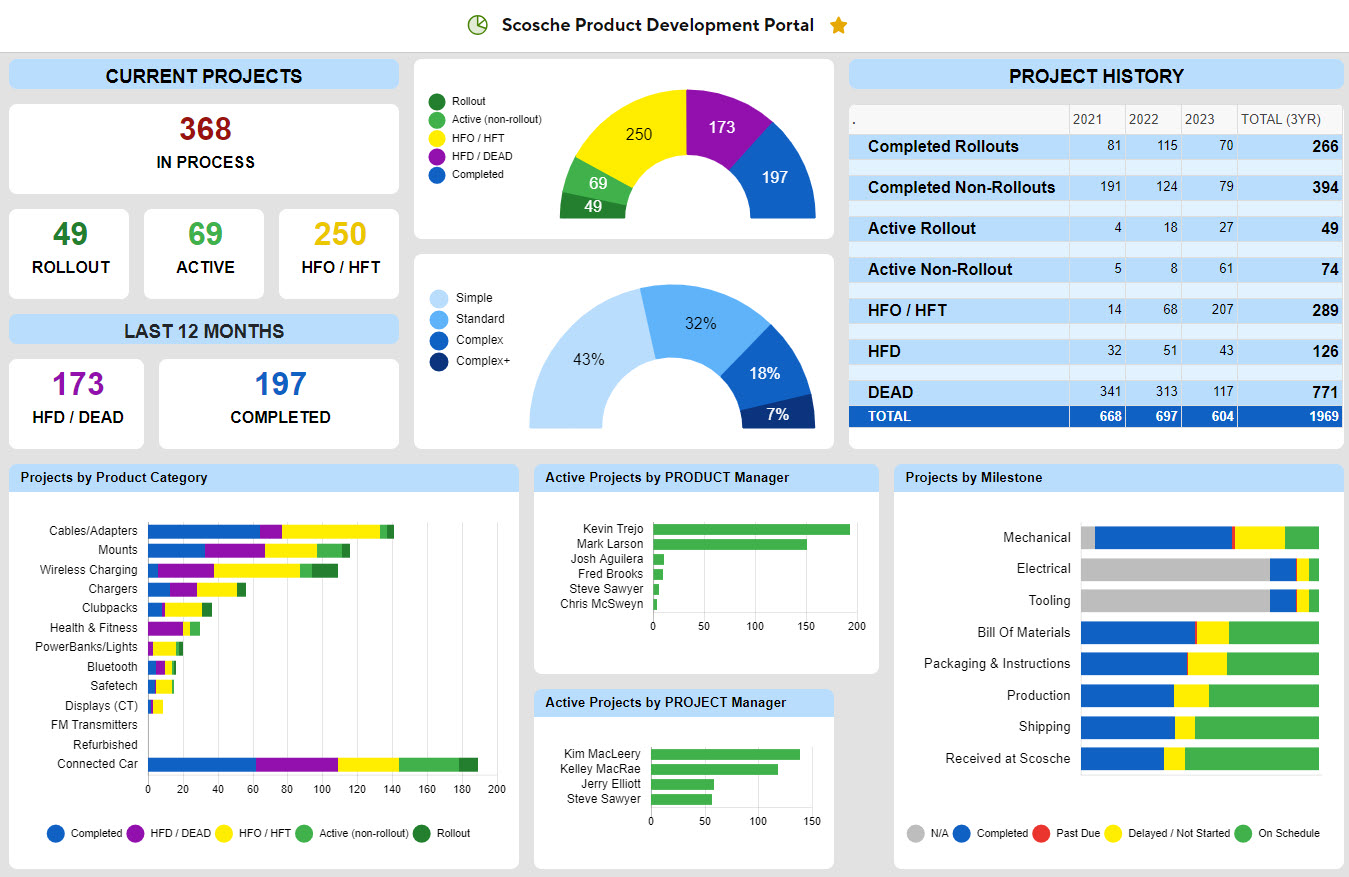Select the blue 197 gauge segment
1349x877 pixels.
[777, 176]
